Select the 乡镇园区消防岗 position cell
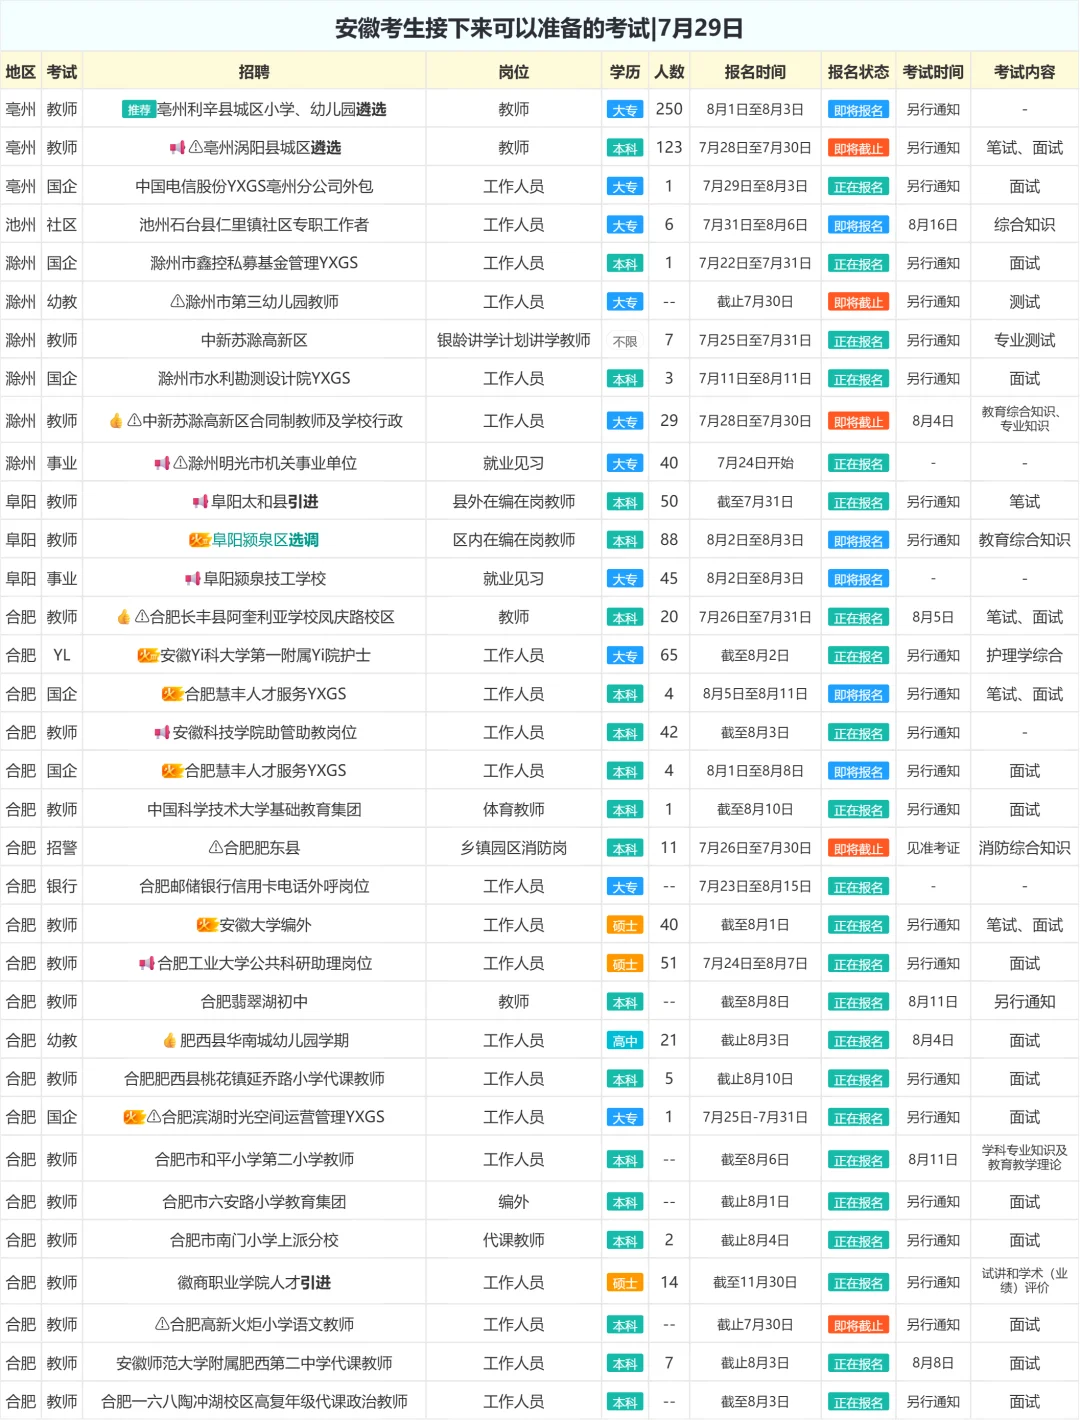Viewport: 1080px width, 1420px height. (x=514, y=848)
